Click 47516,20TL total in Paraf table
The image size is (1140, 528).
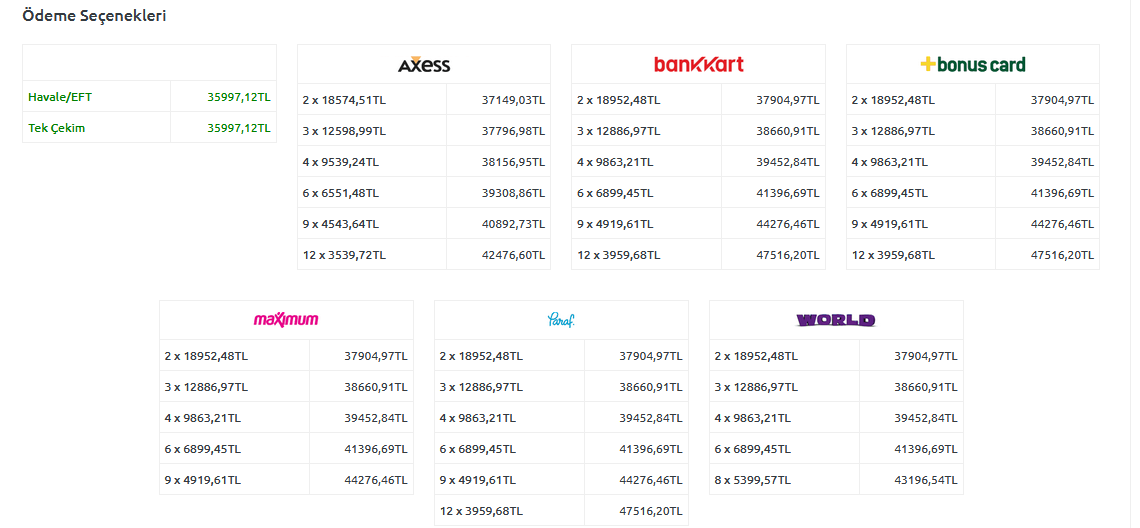651,511
